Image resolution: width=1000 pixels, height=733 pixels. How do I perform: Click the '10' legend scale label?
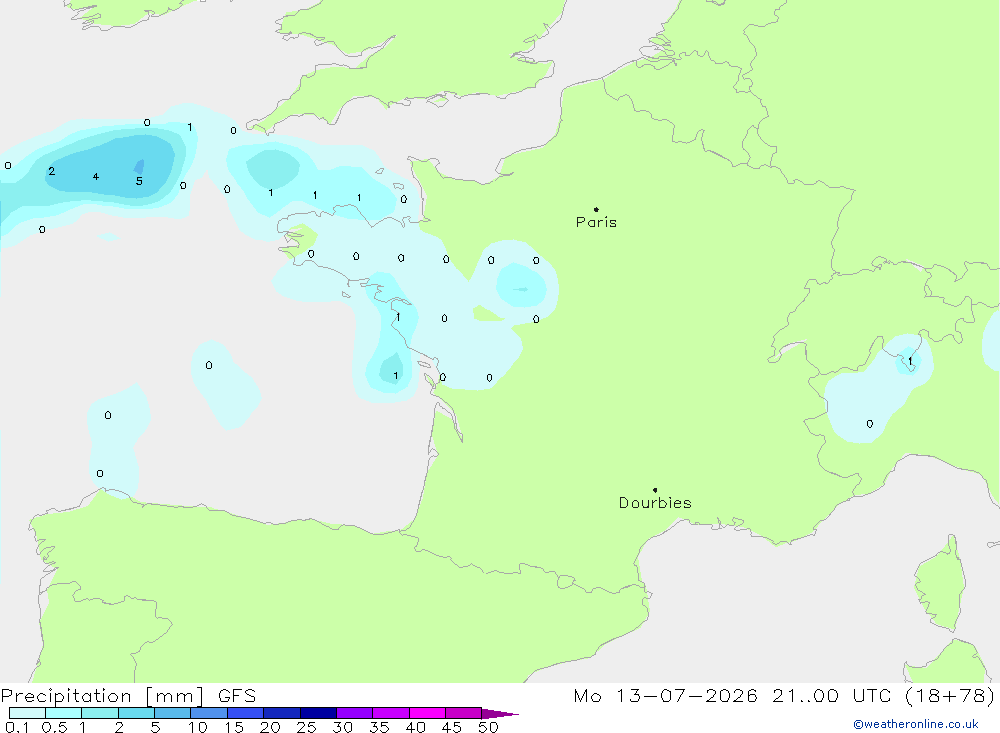(x=198, y=727)
